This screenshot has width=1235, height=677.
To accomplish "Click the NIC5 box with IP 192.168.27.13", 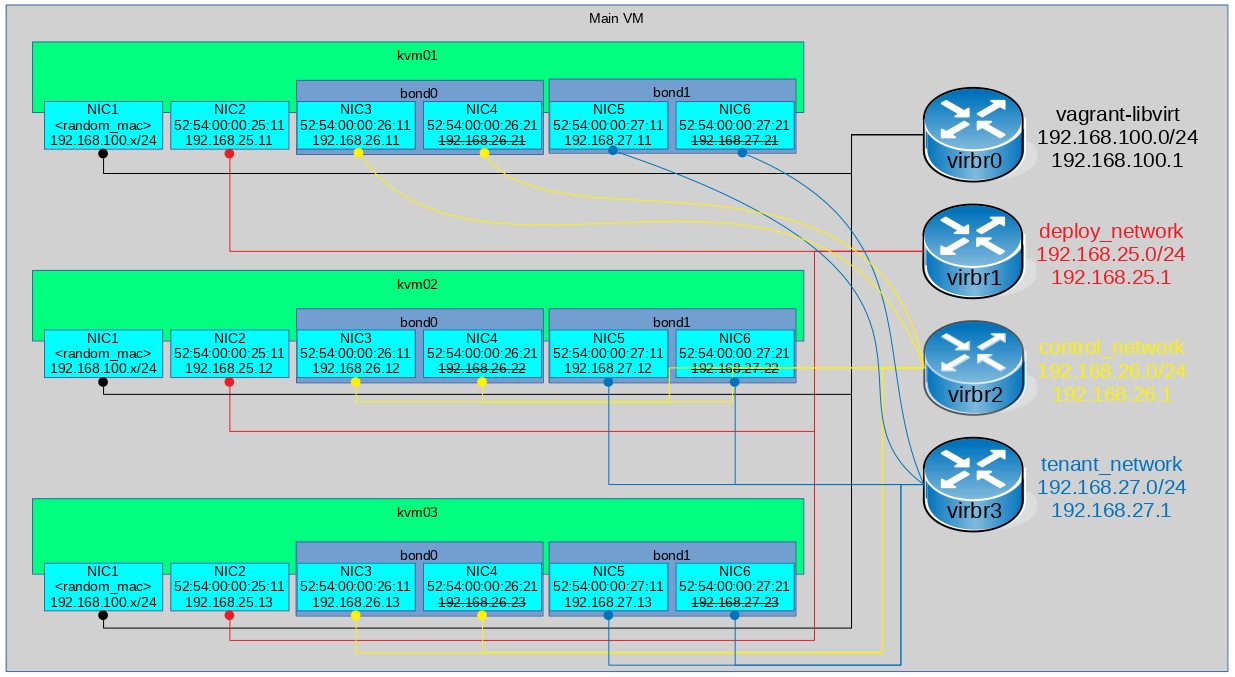I will 608,586.
